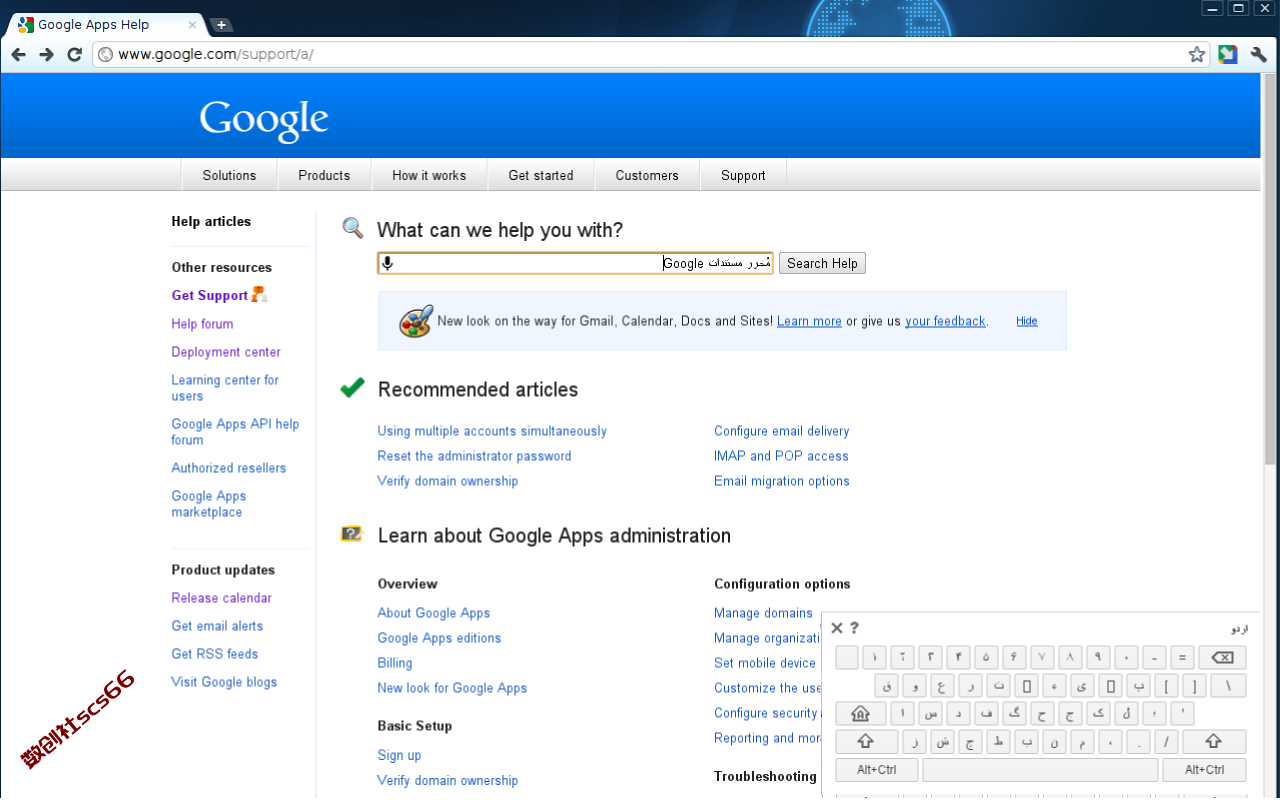Tap the minus sign key
1280x800 pixels.
click(1154, 657)
